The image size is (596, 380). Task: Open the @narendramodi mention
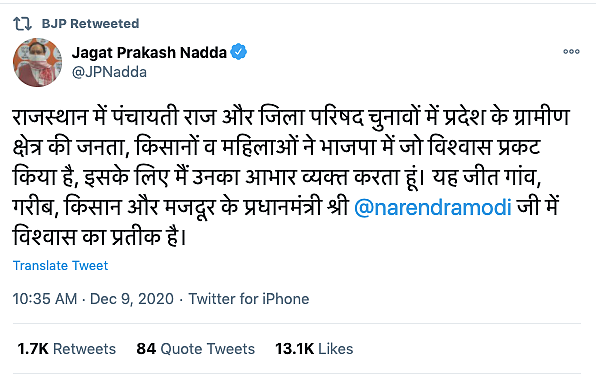(433, 207)
